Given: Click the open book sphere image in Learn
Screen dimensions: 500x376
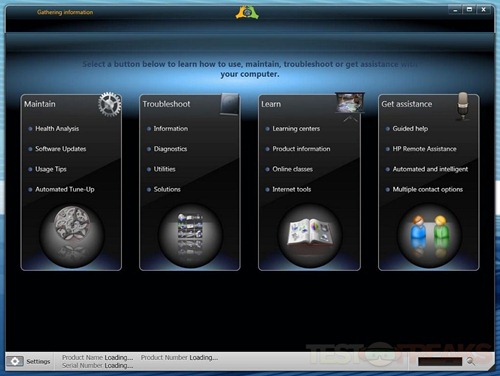Looking at the screenshot, I should point(310,235).
